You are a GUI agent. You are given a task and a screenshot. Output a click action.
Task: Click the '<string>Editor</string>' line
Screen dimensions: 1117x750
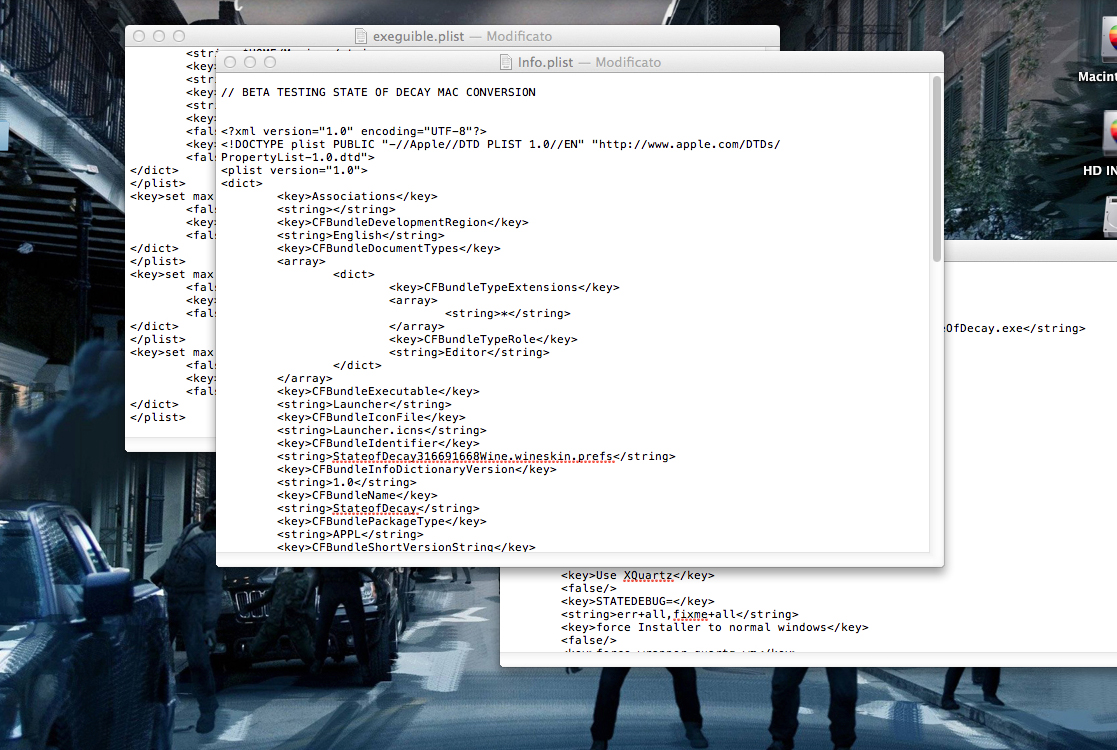469,353
